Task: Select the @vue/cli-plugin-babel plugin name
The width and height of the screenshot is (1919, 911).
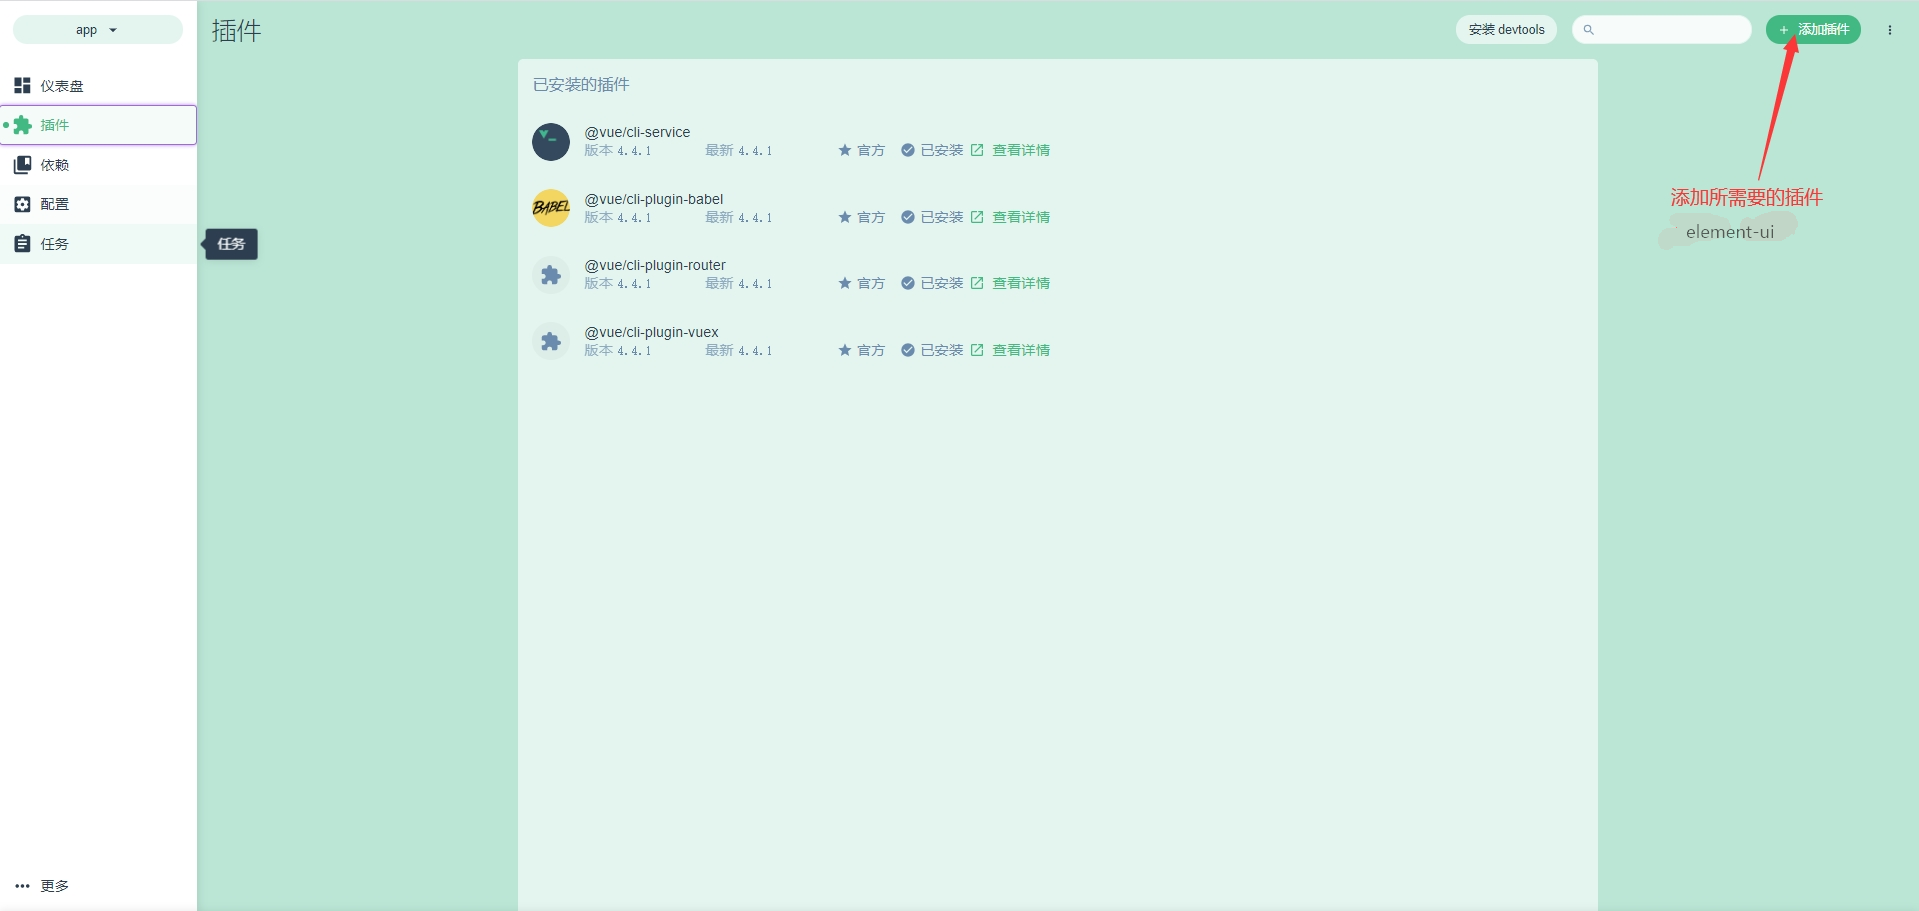Action: point(654,199)
